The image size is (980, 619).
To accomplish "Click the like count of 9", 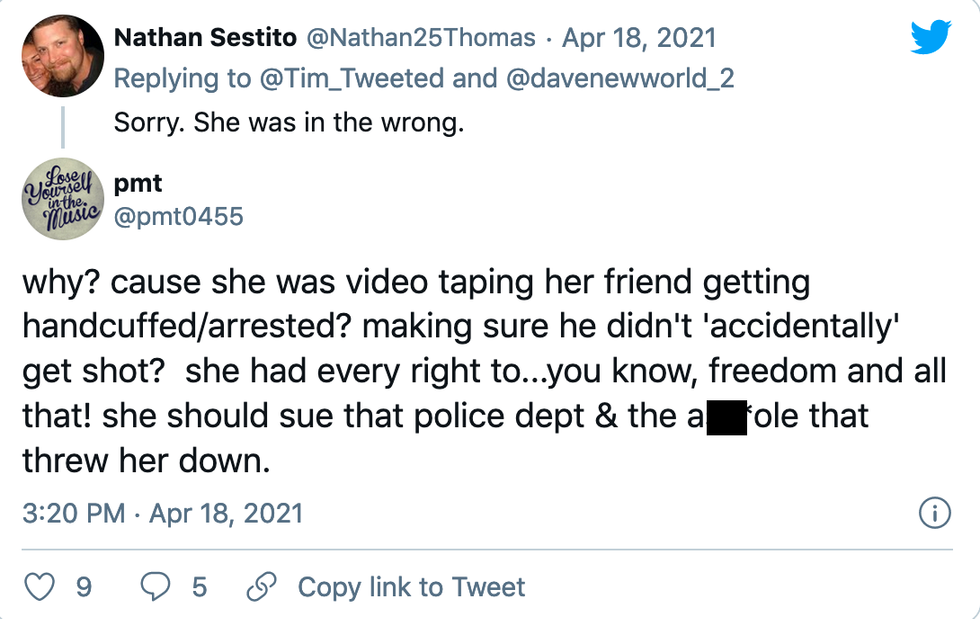I will pyautogui.click(x=84, y=586).
